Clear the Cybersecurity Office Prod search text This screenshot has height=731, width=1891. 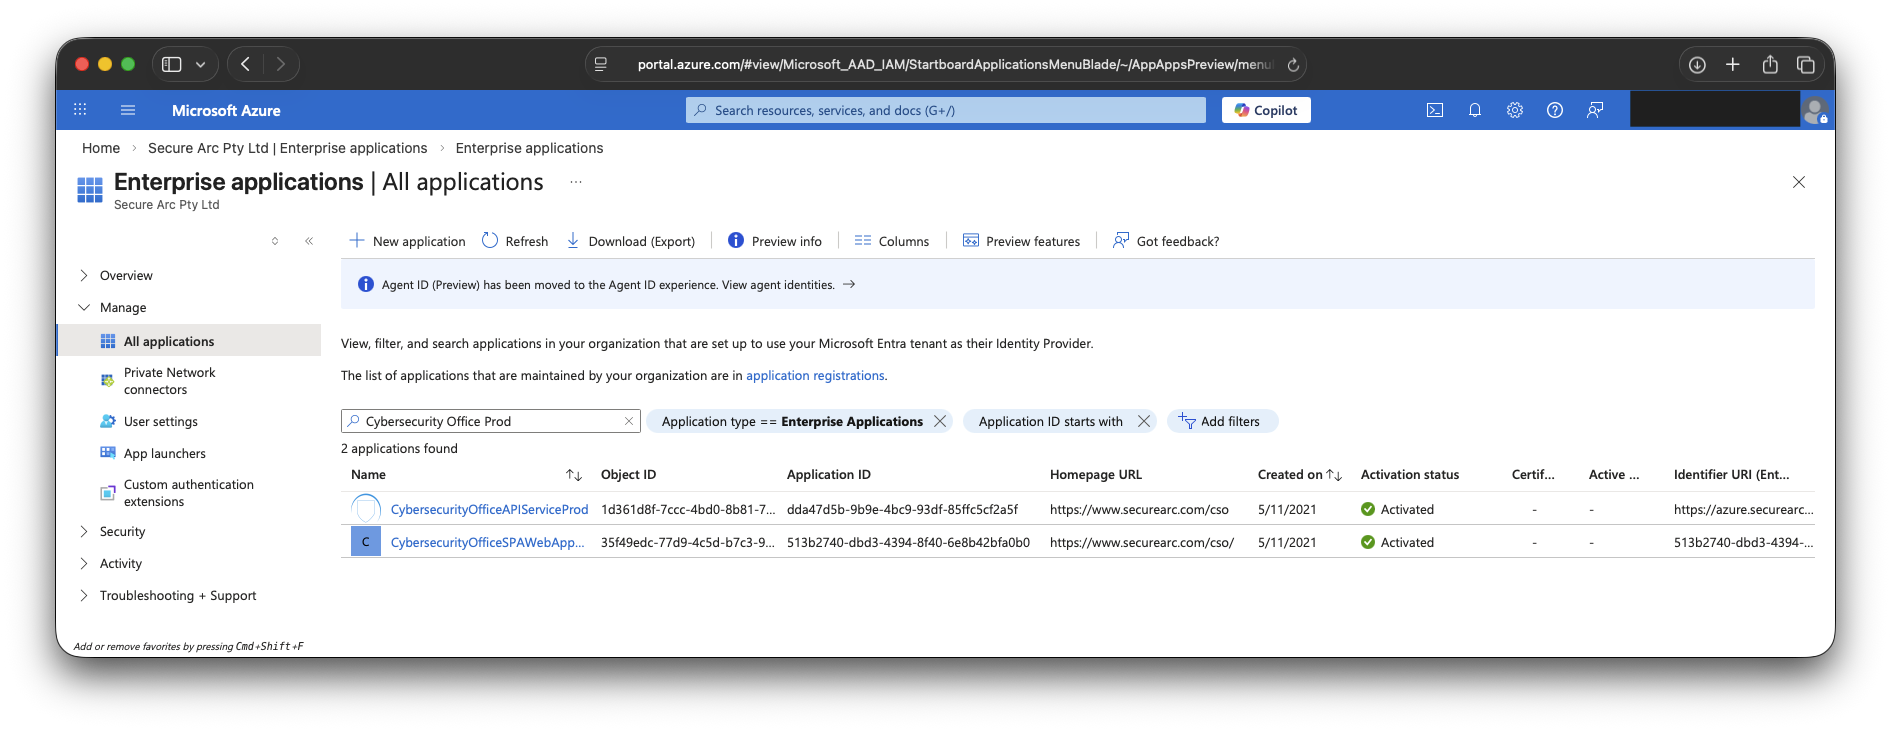click(x=628, y=421)
